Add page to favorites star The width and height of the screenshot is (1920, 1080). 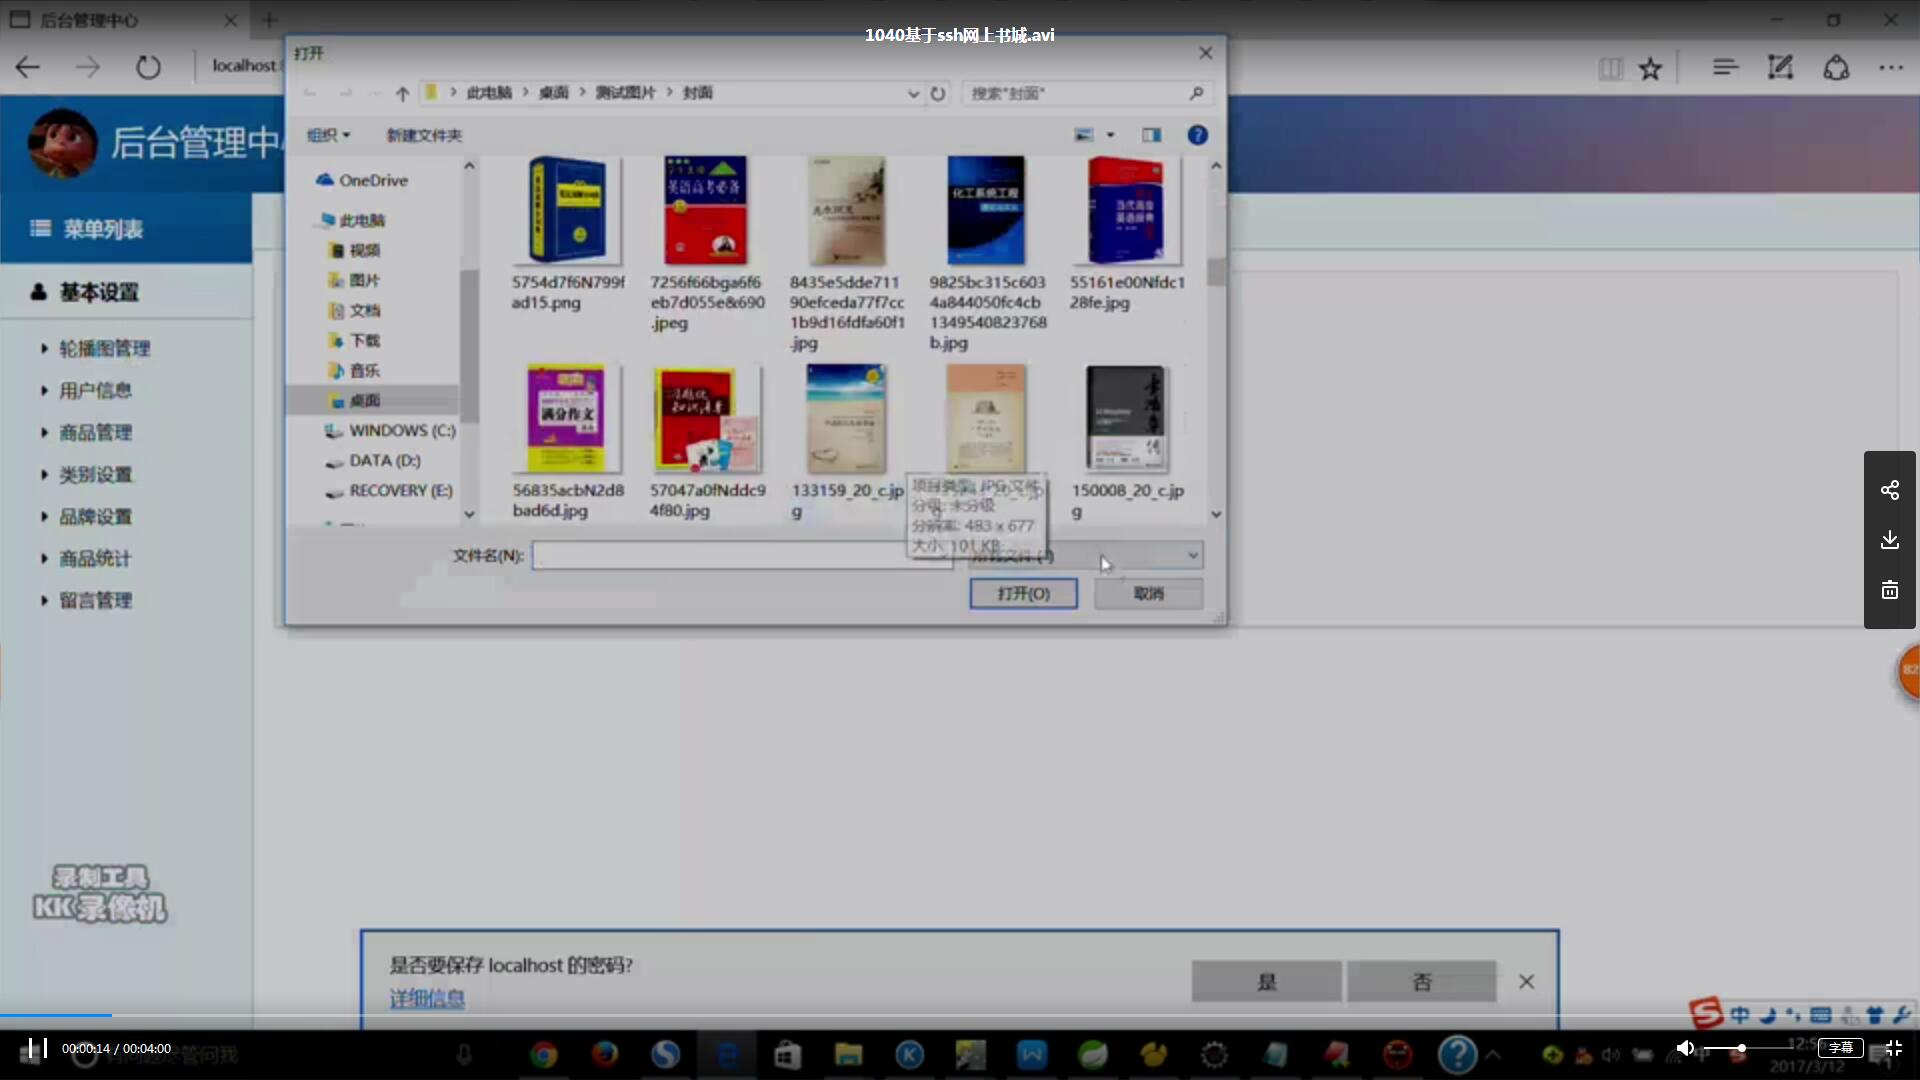(1650, 68)
